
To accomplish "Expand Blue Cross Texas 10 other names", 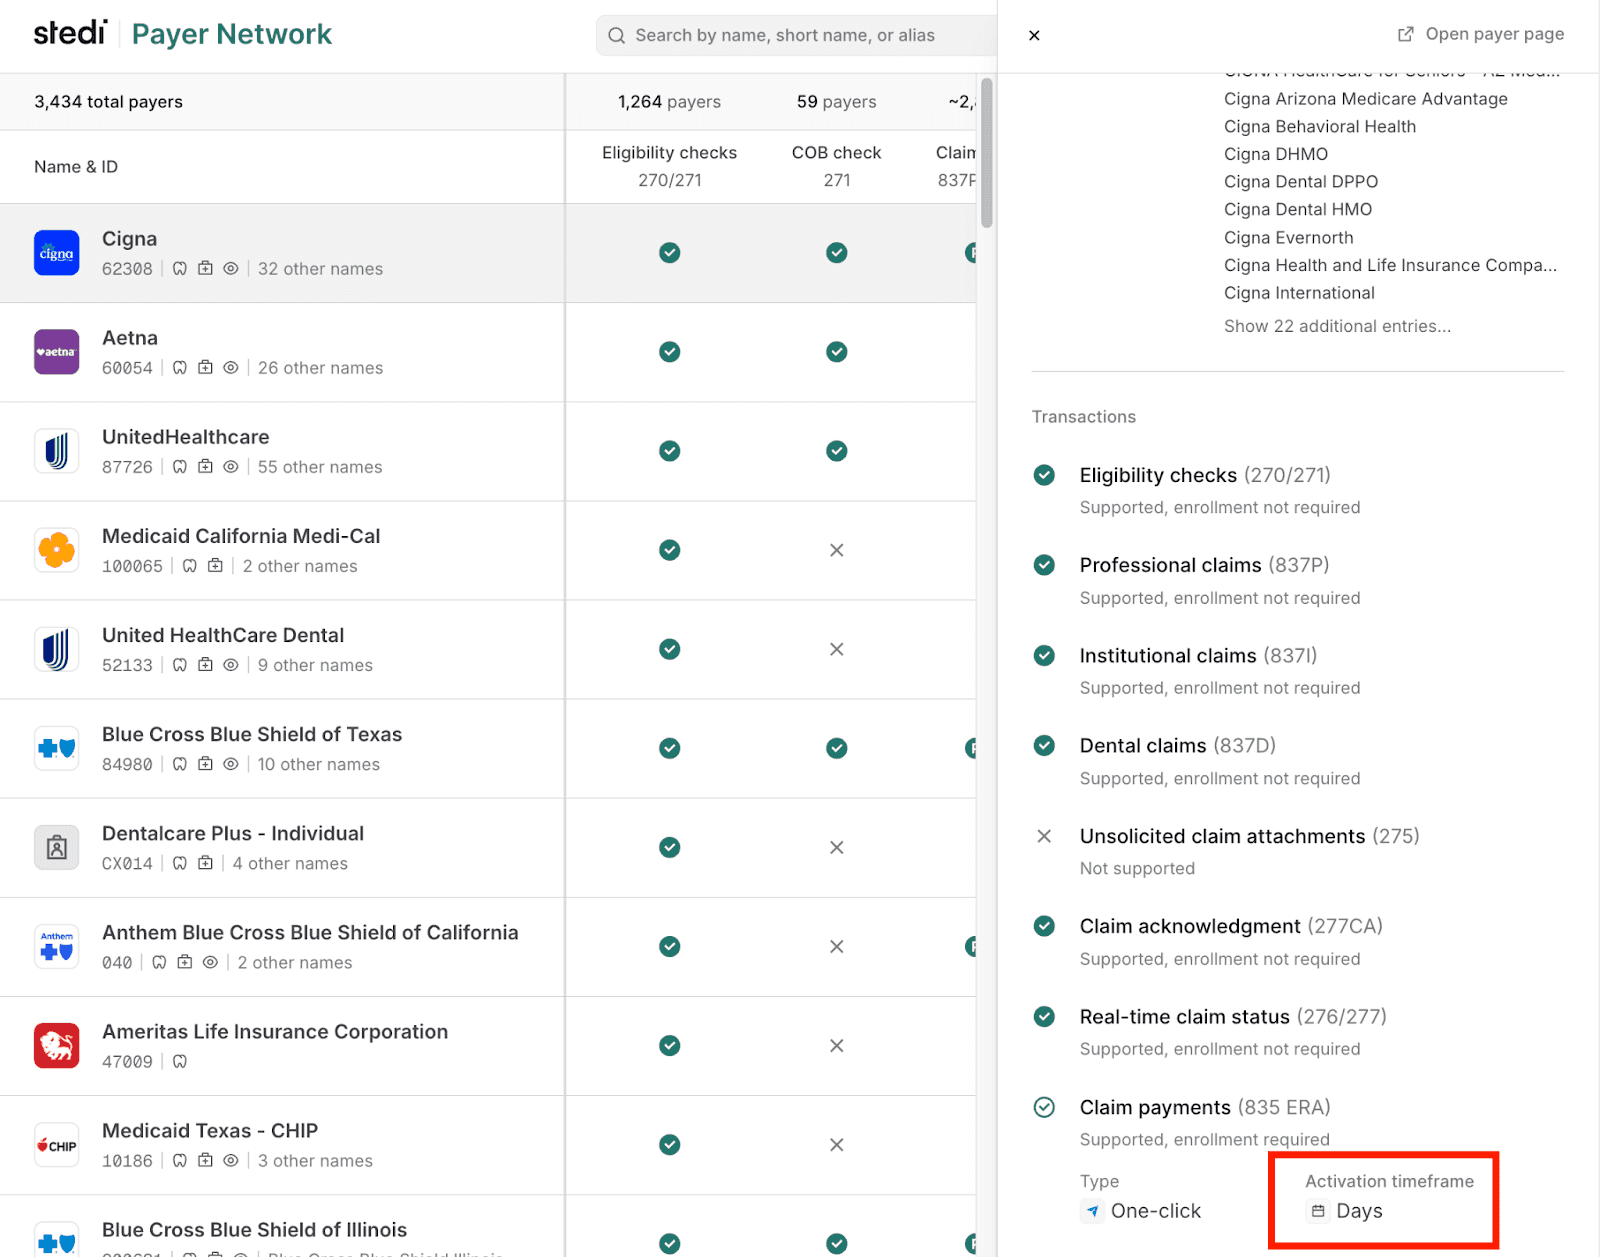I will click(x=319, y=764).
